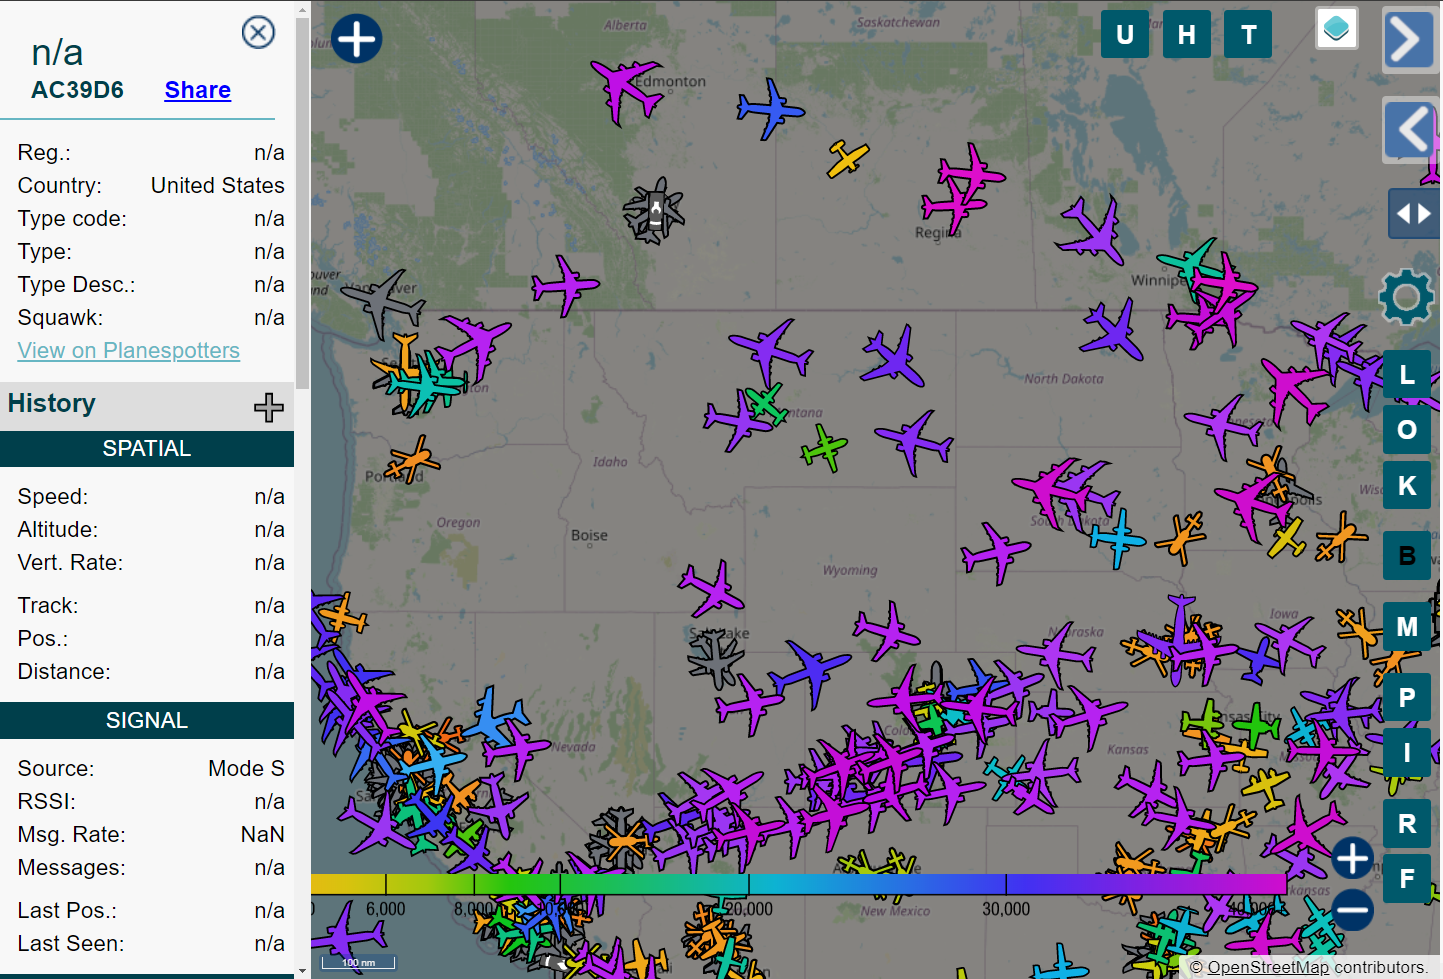Toggle the P map button
1443x979 pixels.
click(1407, 697)
